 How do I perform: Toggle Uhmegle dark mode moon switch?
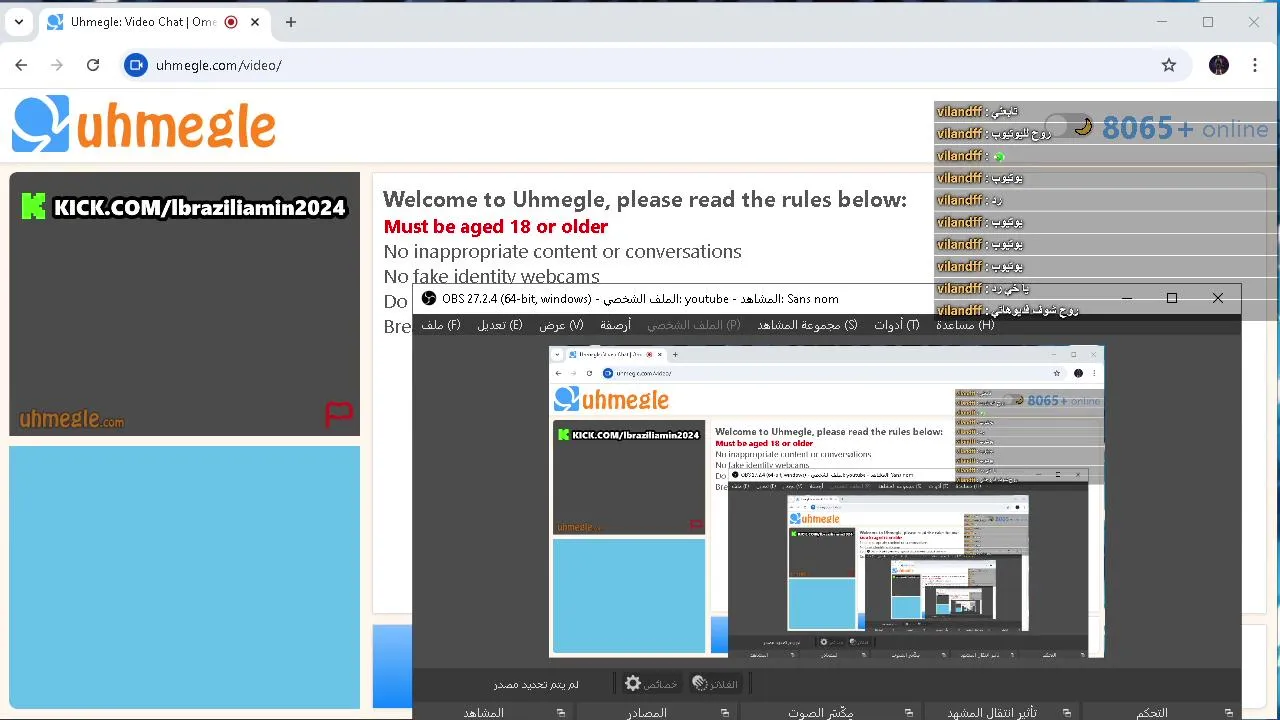click(1070, 127)
